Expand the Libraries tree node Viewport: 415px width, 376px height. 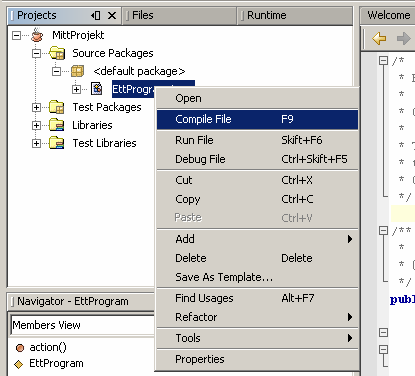coord(36,125)
